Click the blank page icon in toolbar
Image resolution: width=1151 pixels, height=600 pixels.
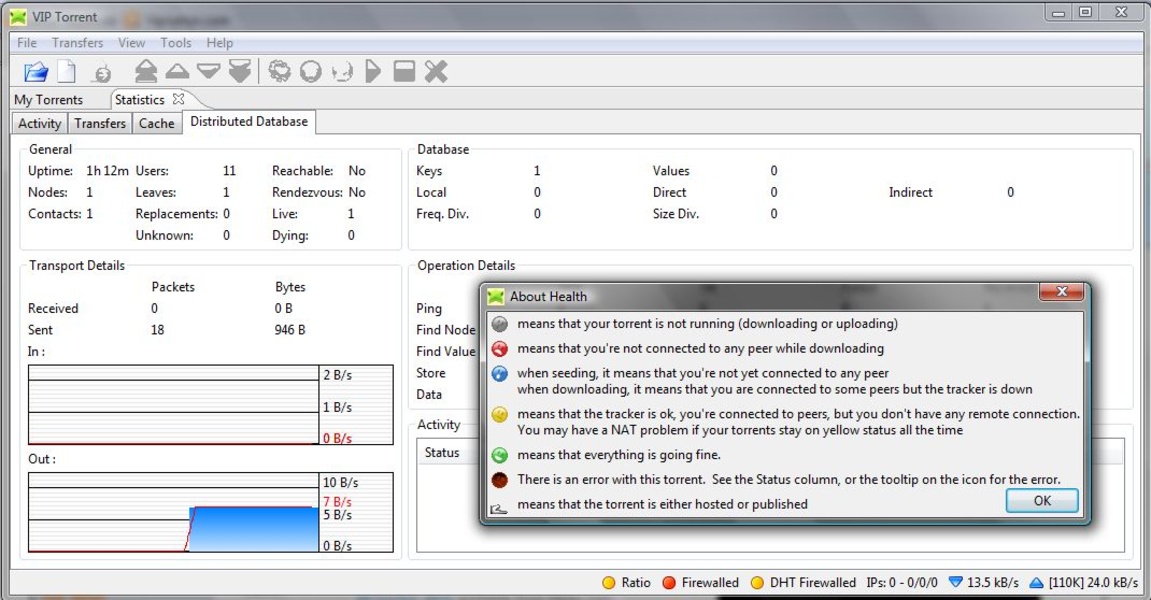pyautogui.click(x=66, y=71)
